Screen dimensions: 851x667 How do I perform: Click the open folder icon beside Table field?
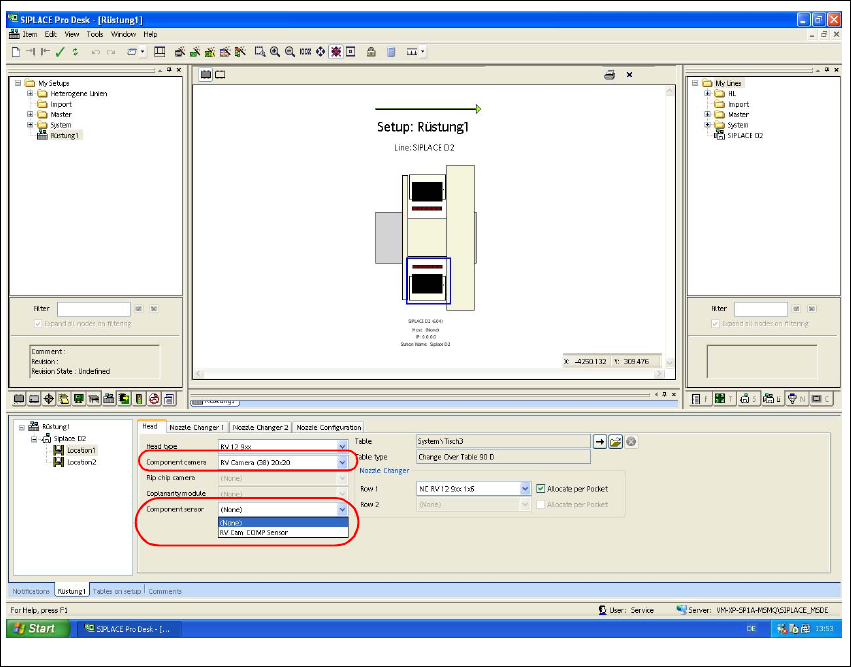[x=616, y=441]
